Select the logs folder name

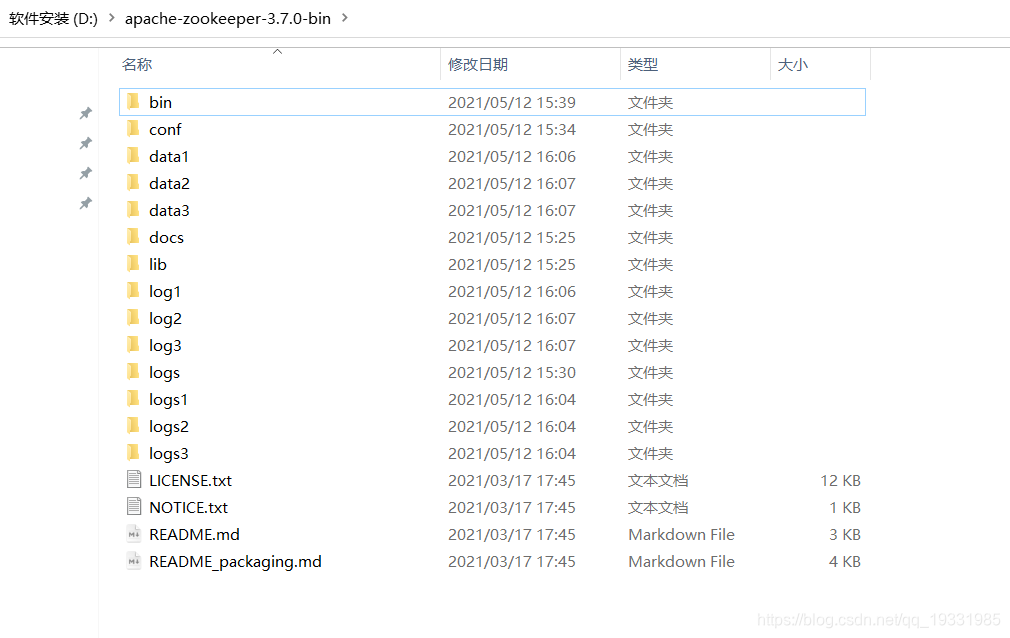164,373
